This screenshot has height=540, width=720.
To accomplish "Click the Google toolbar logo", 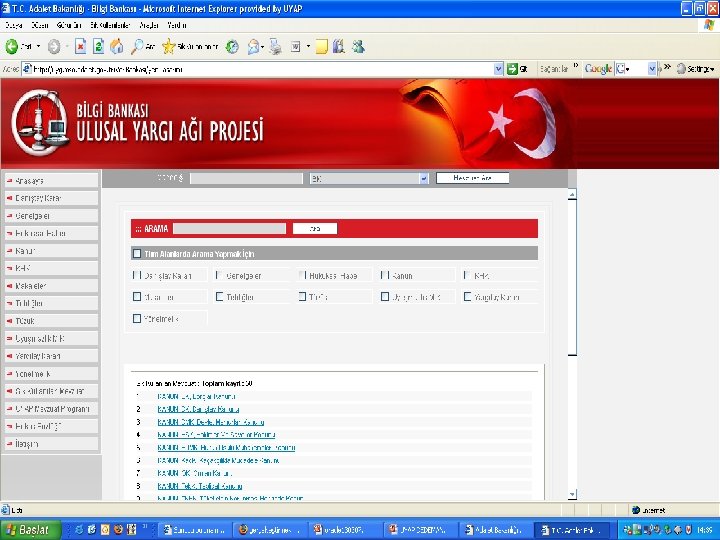I will click(x=598, y=69).
